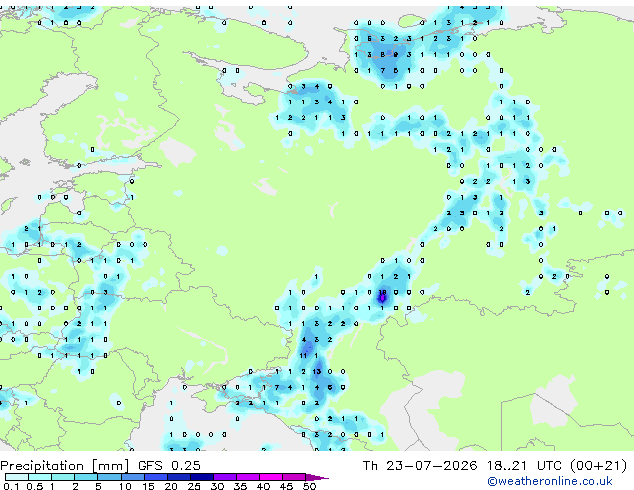Image resolution: width=634 pixels, height=490 pixels.
Task: Click the 0.5–1 mm legend swatch
Action: (40, 477)
